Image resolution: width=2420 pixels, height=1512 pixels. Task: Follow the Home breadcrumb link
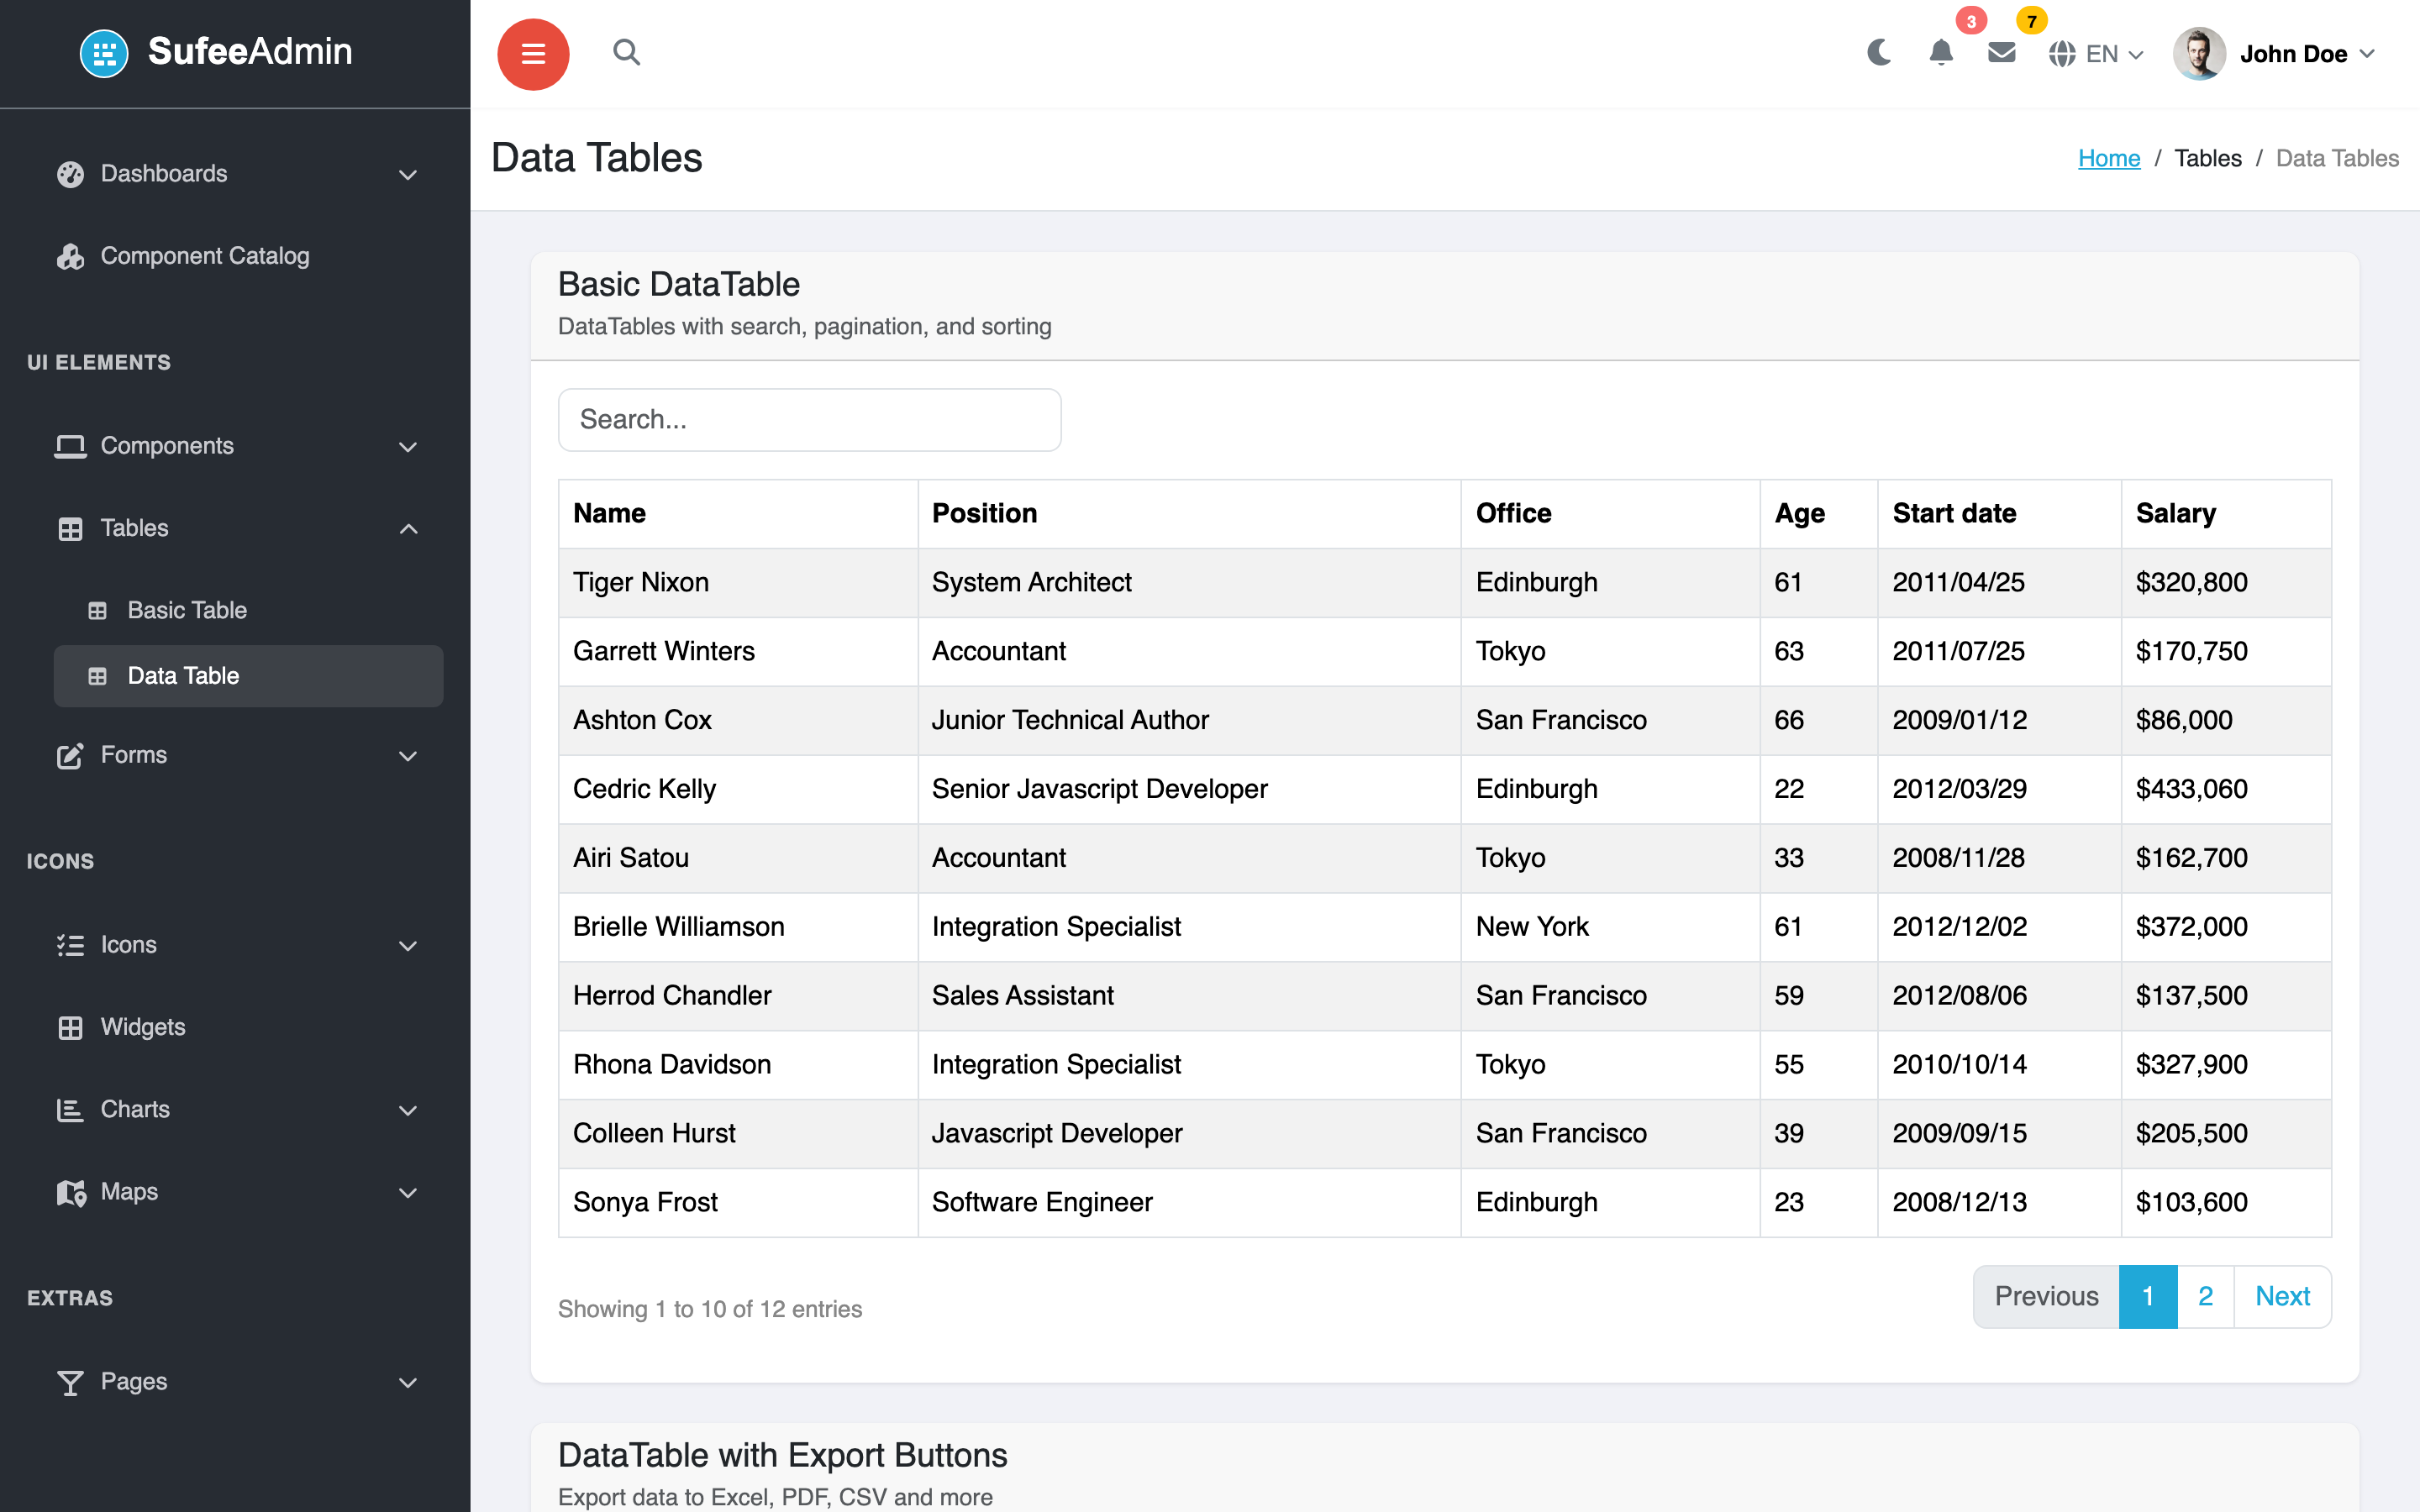[x=2108, y=158]
